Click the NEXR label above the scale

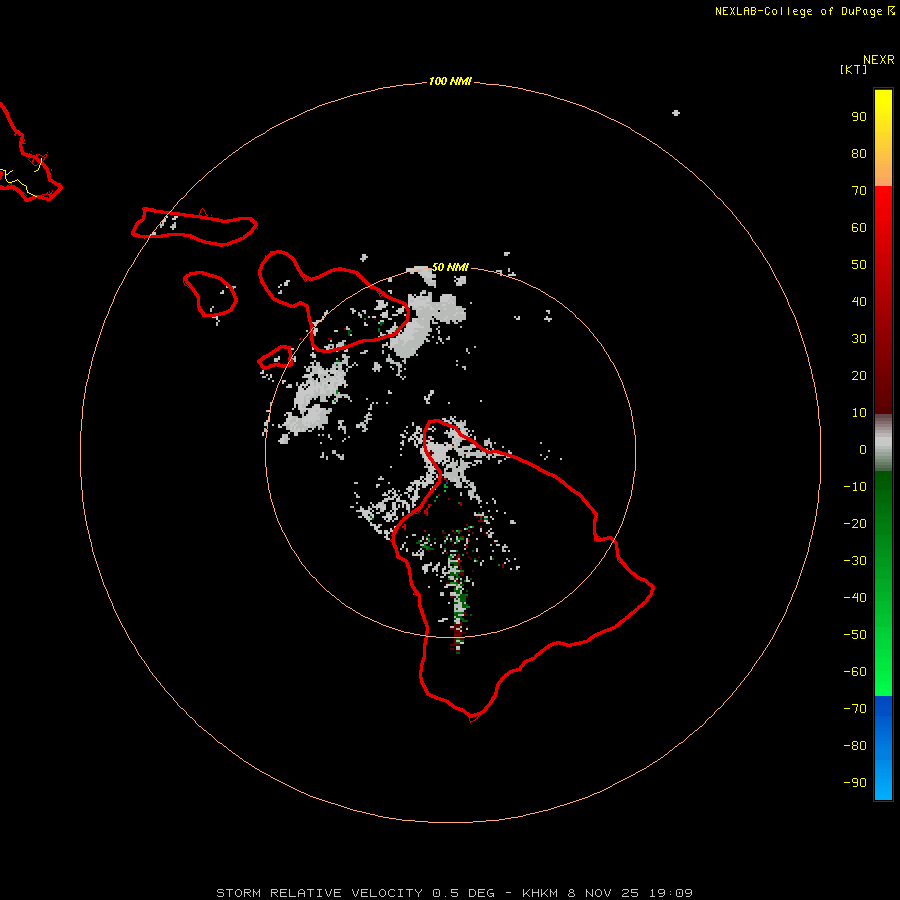[878, 60]
